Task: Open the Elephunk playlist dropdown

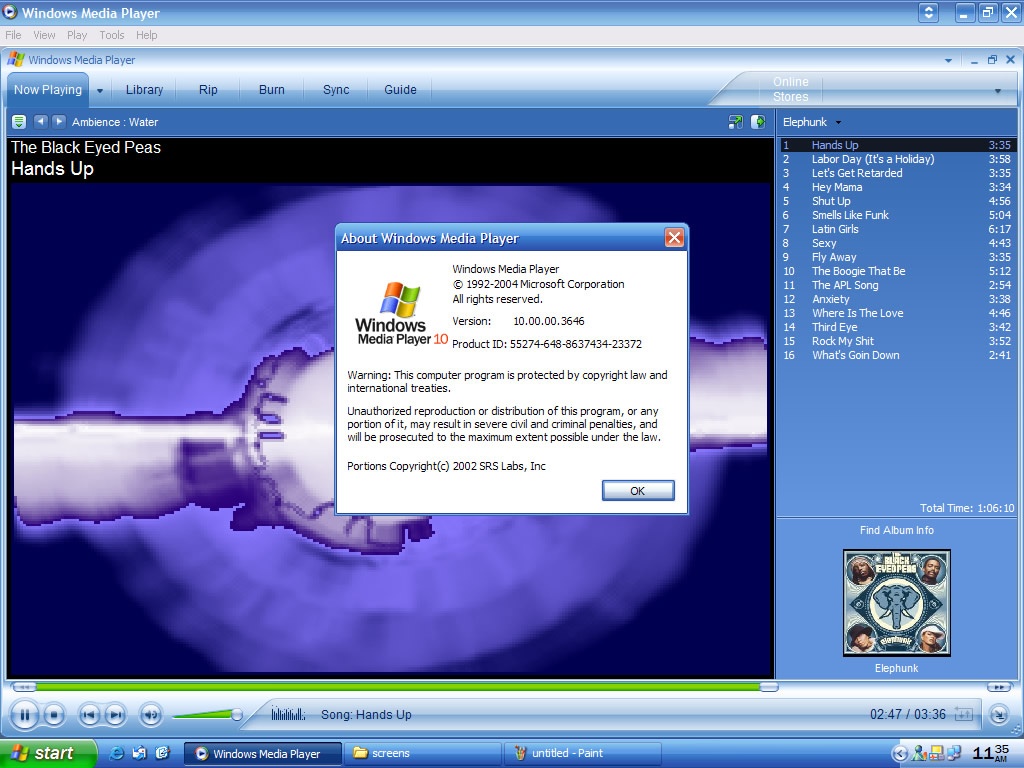Action: point(812,121)
